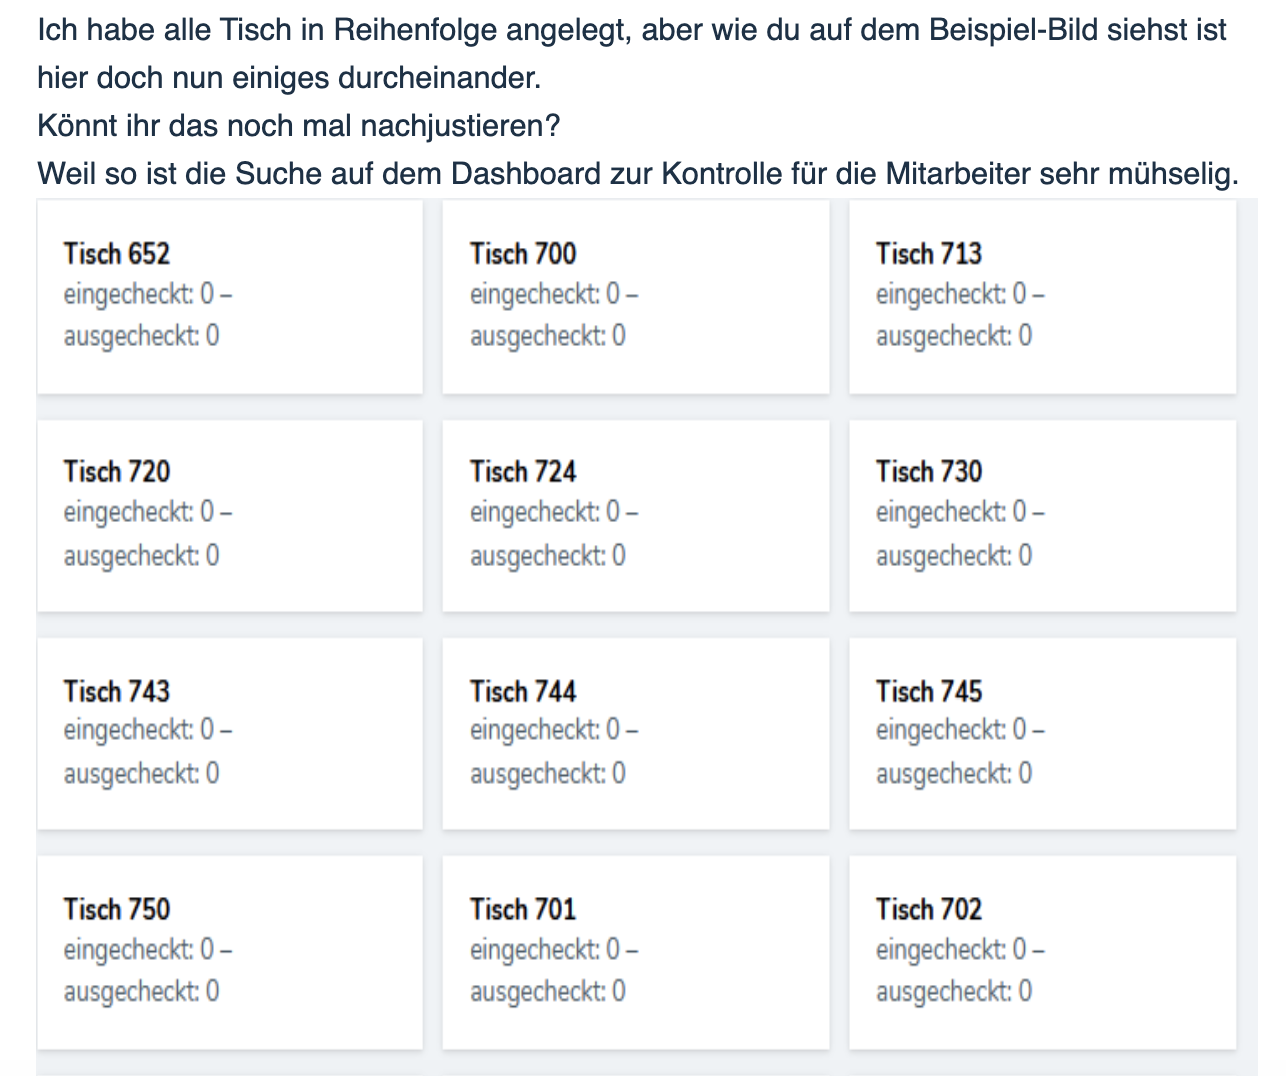Open the Tisch 702 tile
The width and height of the screenshot is (1286, 1076).
1043,951
